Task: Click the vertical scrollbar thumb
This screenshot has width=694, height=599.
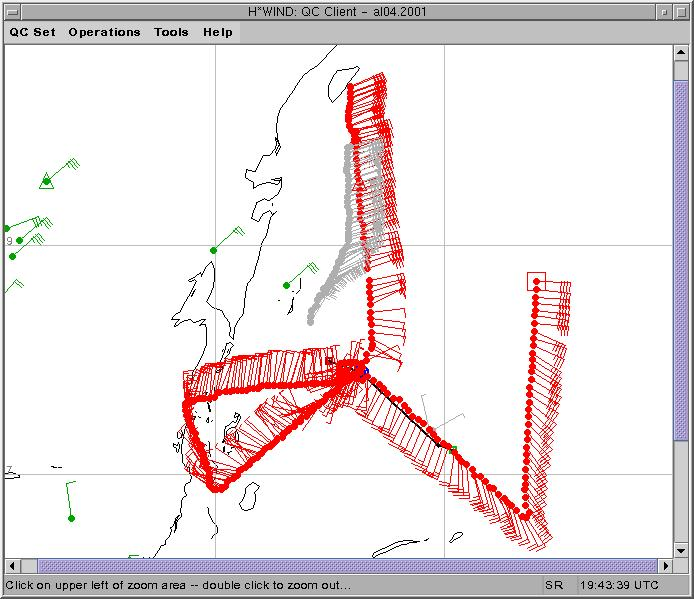Action: (x=681, y=260)
